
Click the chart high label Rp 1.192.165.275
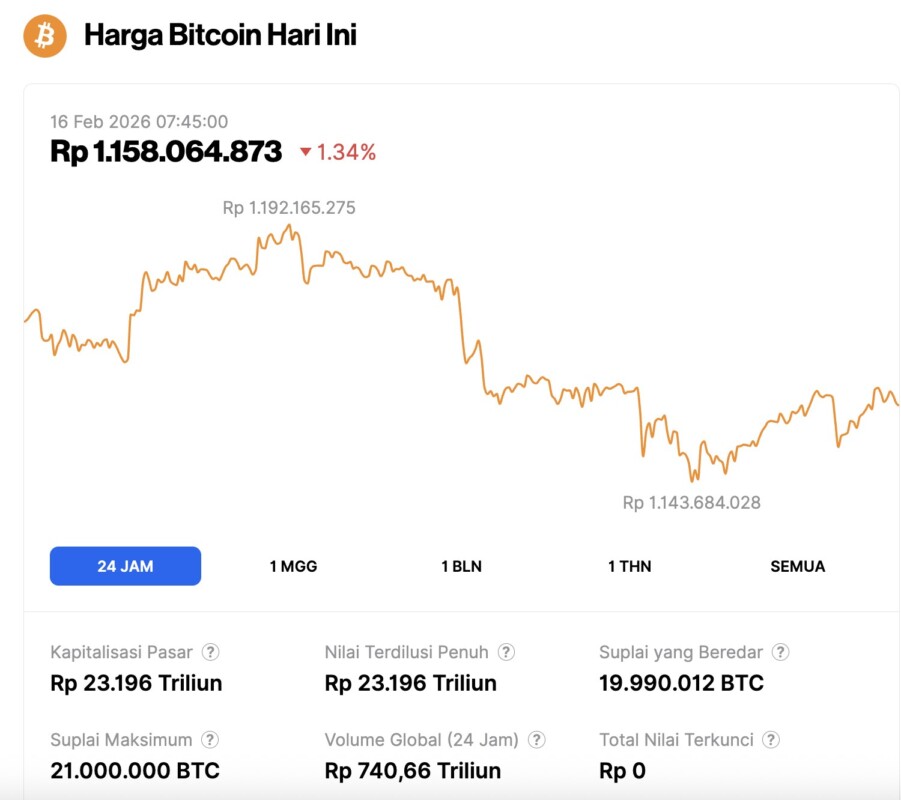[x=289, y=208]
